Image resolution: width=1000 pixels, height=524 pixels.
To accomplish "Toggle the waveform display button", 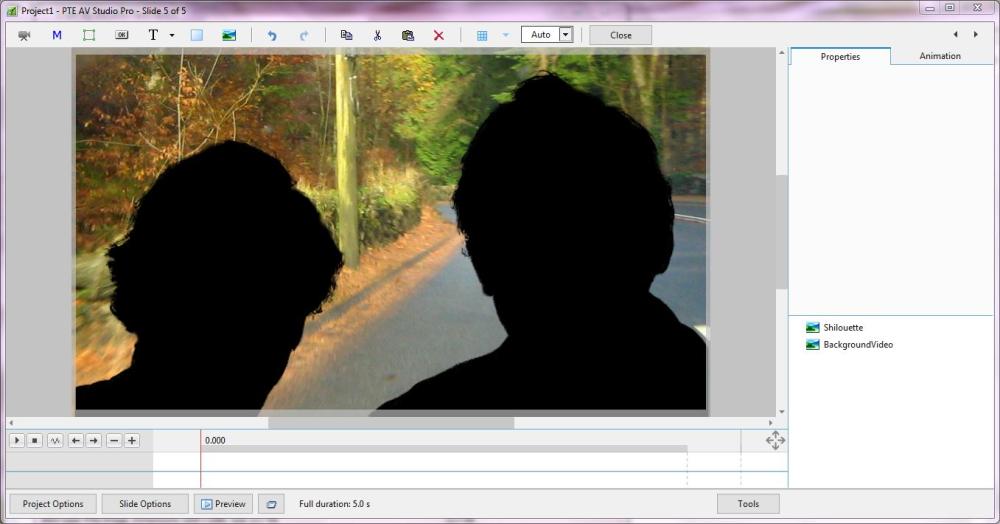I will pos(55,440).
